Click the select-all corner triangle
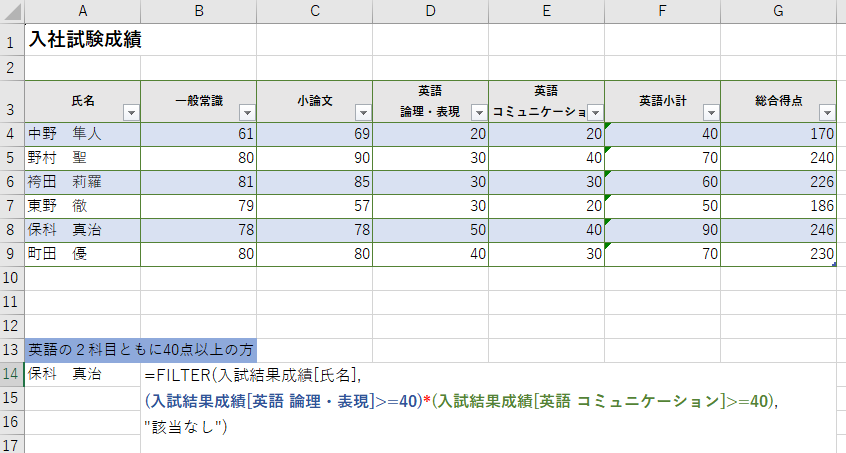This screenshot has width=846, height=453. pos(12,11)
